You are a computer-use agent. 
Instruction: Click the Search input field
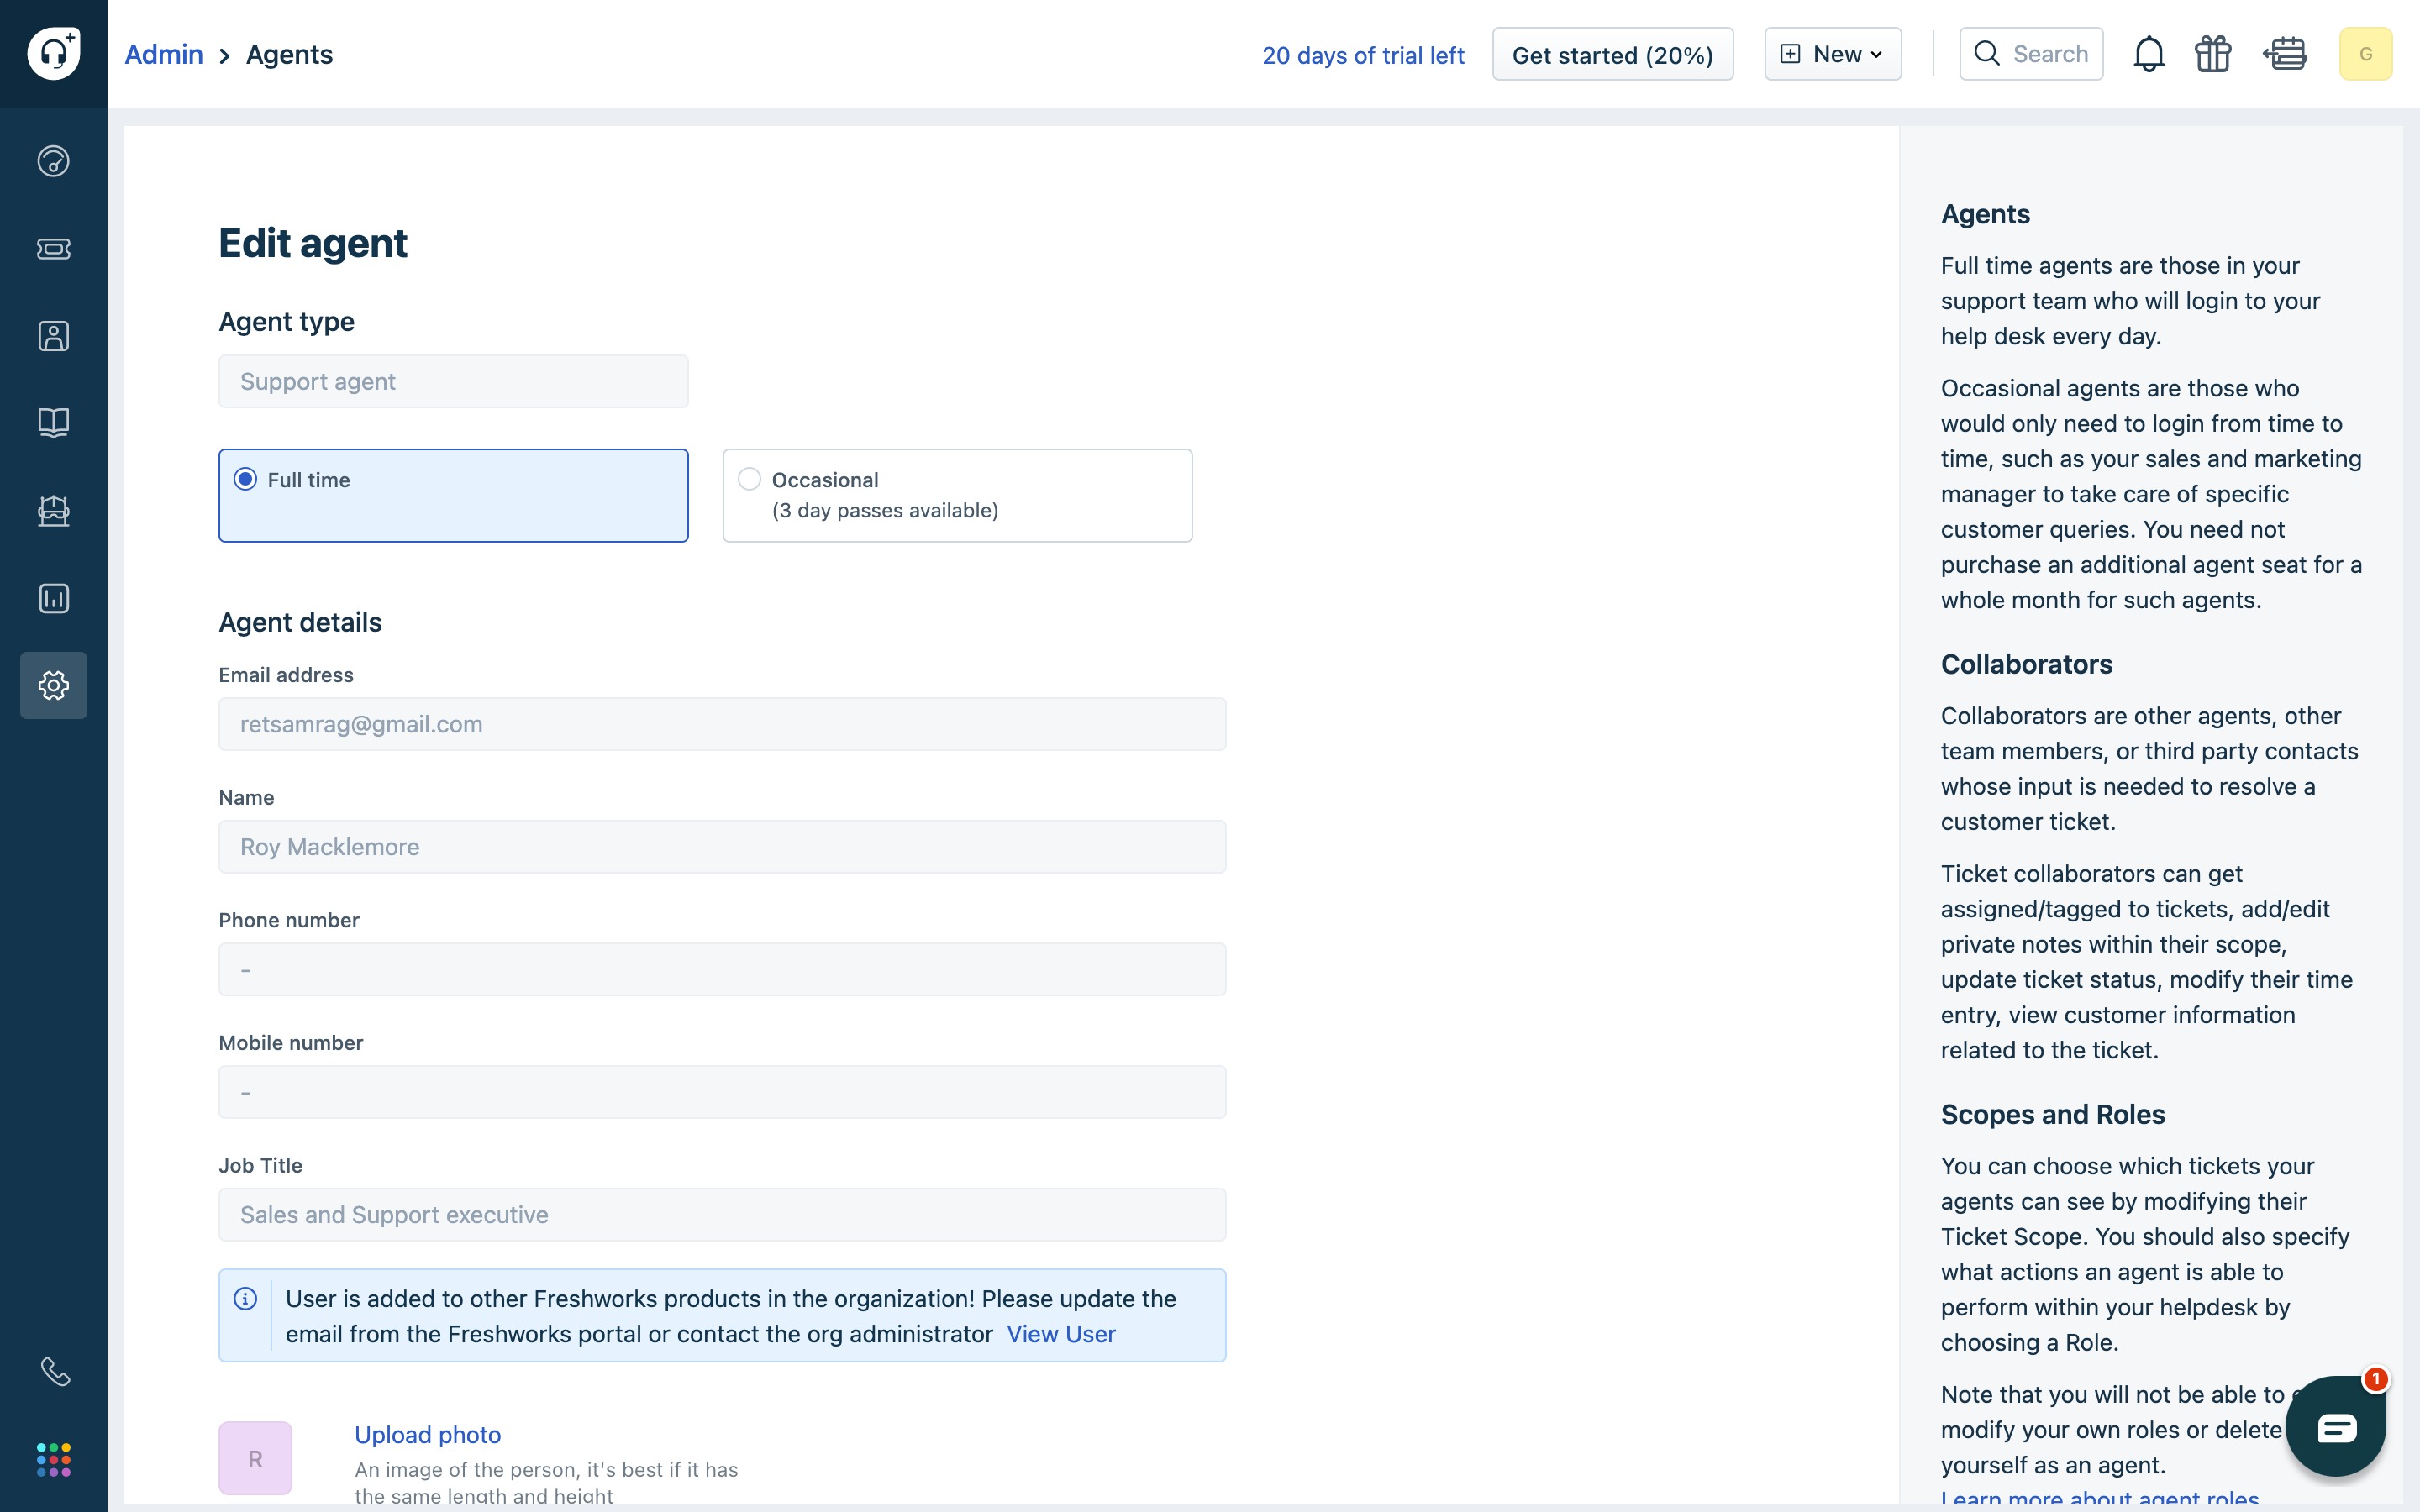point(2031,54)
